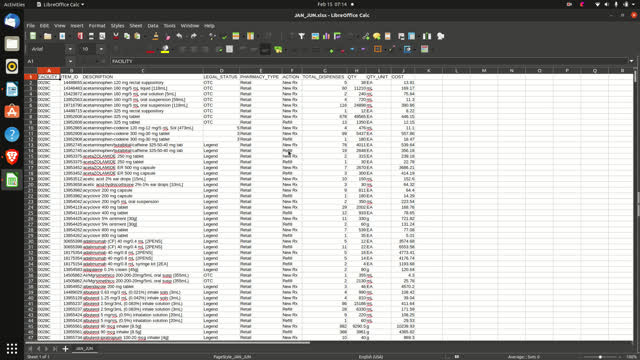Insert a chart
640x360 pixels.
point(326,36)
